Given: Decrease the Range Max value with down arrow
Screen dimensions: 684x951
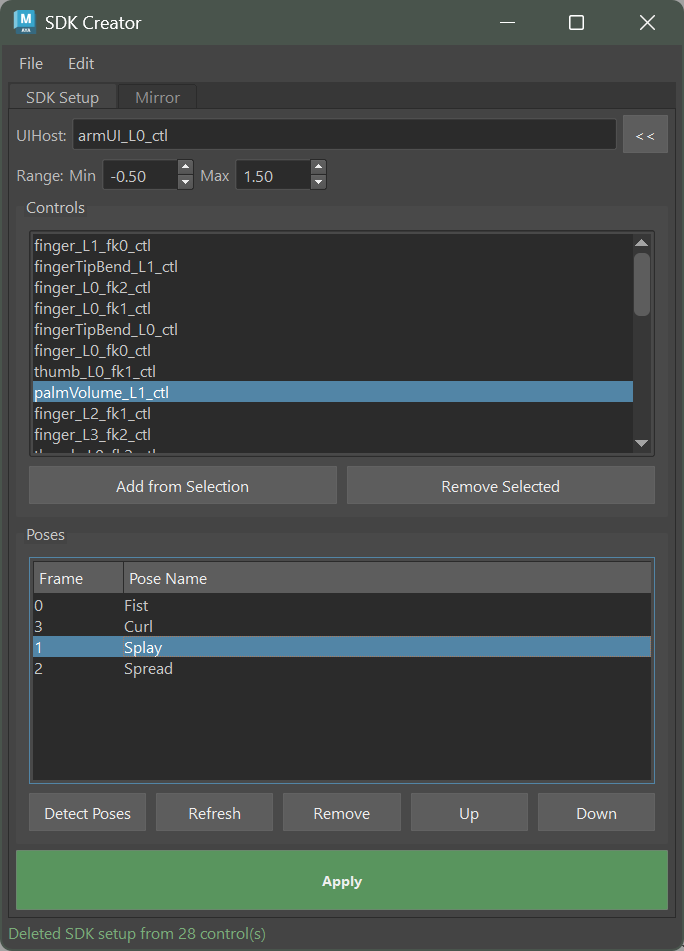Looking at the screenshot, I should (318, 182).
